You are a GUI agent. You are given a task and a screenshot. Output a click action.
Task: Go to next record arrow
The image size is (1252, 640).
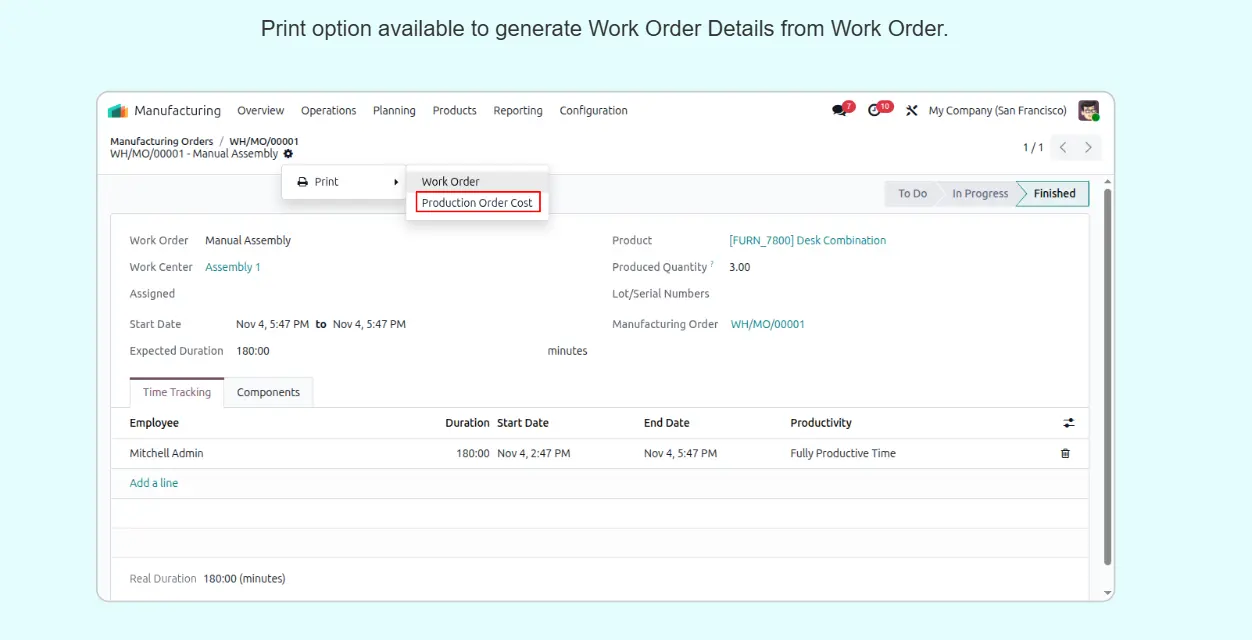click(x=1088, y=148)
